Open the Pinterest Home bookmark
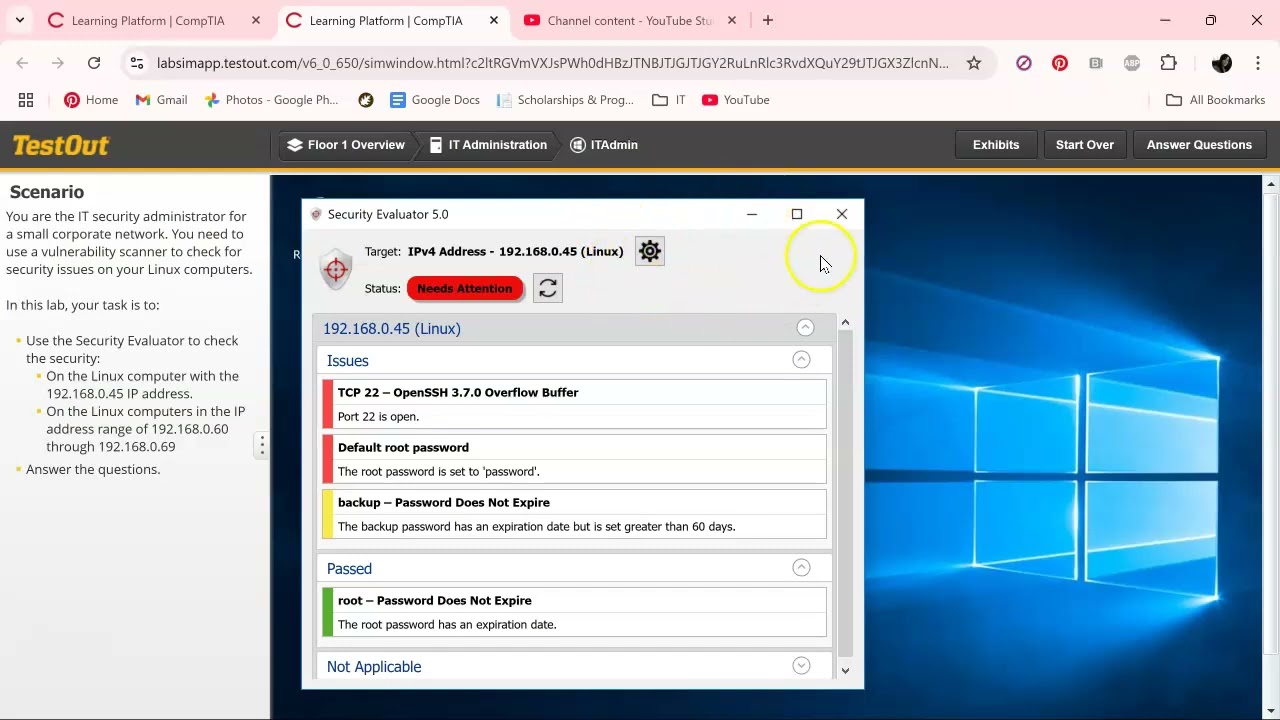 [x=91, y=100]
